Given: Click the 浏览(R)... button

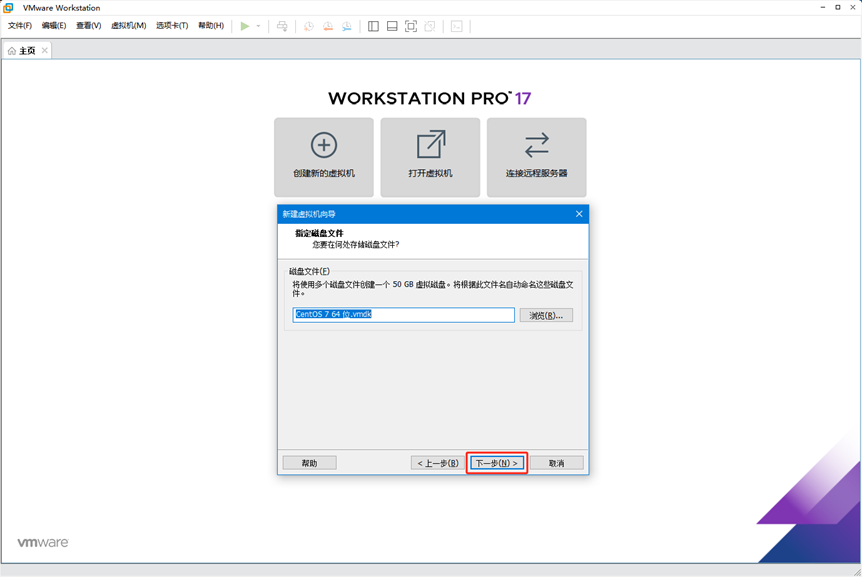Looking at the screenshot, I should click(546, 315).
